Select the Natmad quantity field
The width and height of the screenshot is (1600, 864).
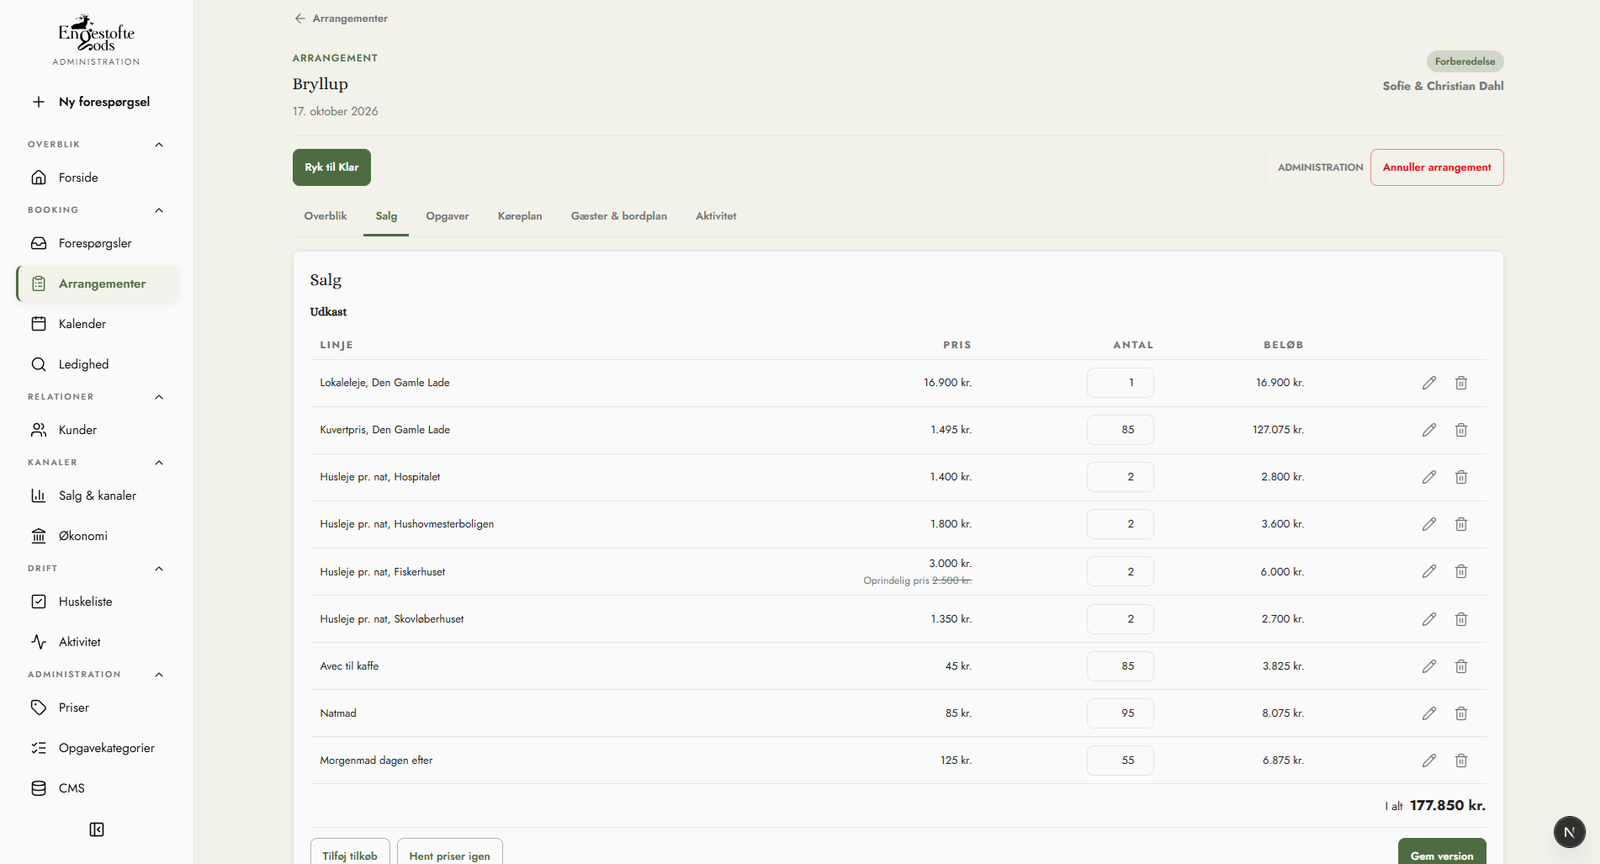[x=1120, y=713]
